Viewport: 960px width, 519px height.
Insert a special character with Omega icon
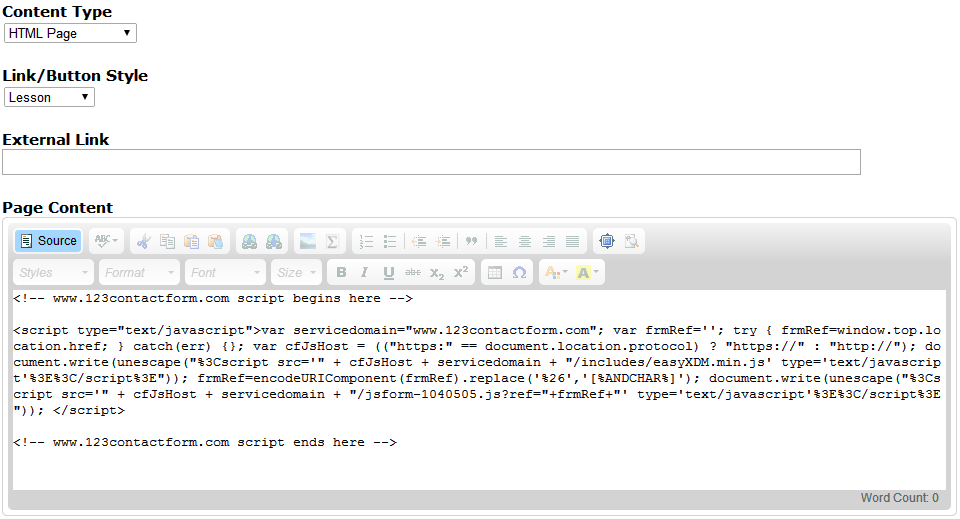click(519, 272)
